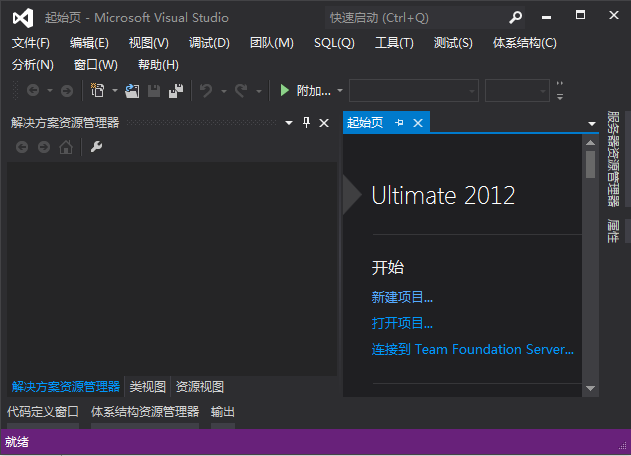
Task: Collapse start page left pane triangle arrow
Action: click(352, 194)
